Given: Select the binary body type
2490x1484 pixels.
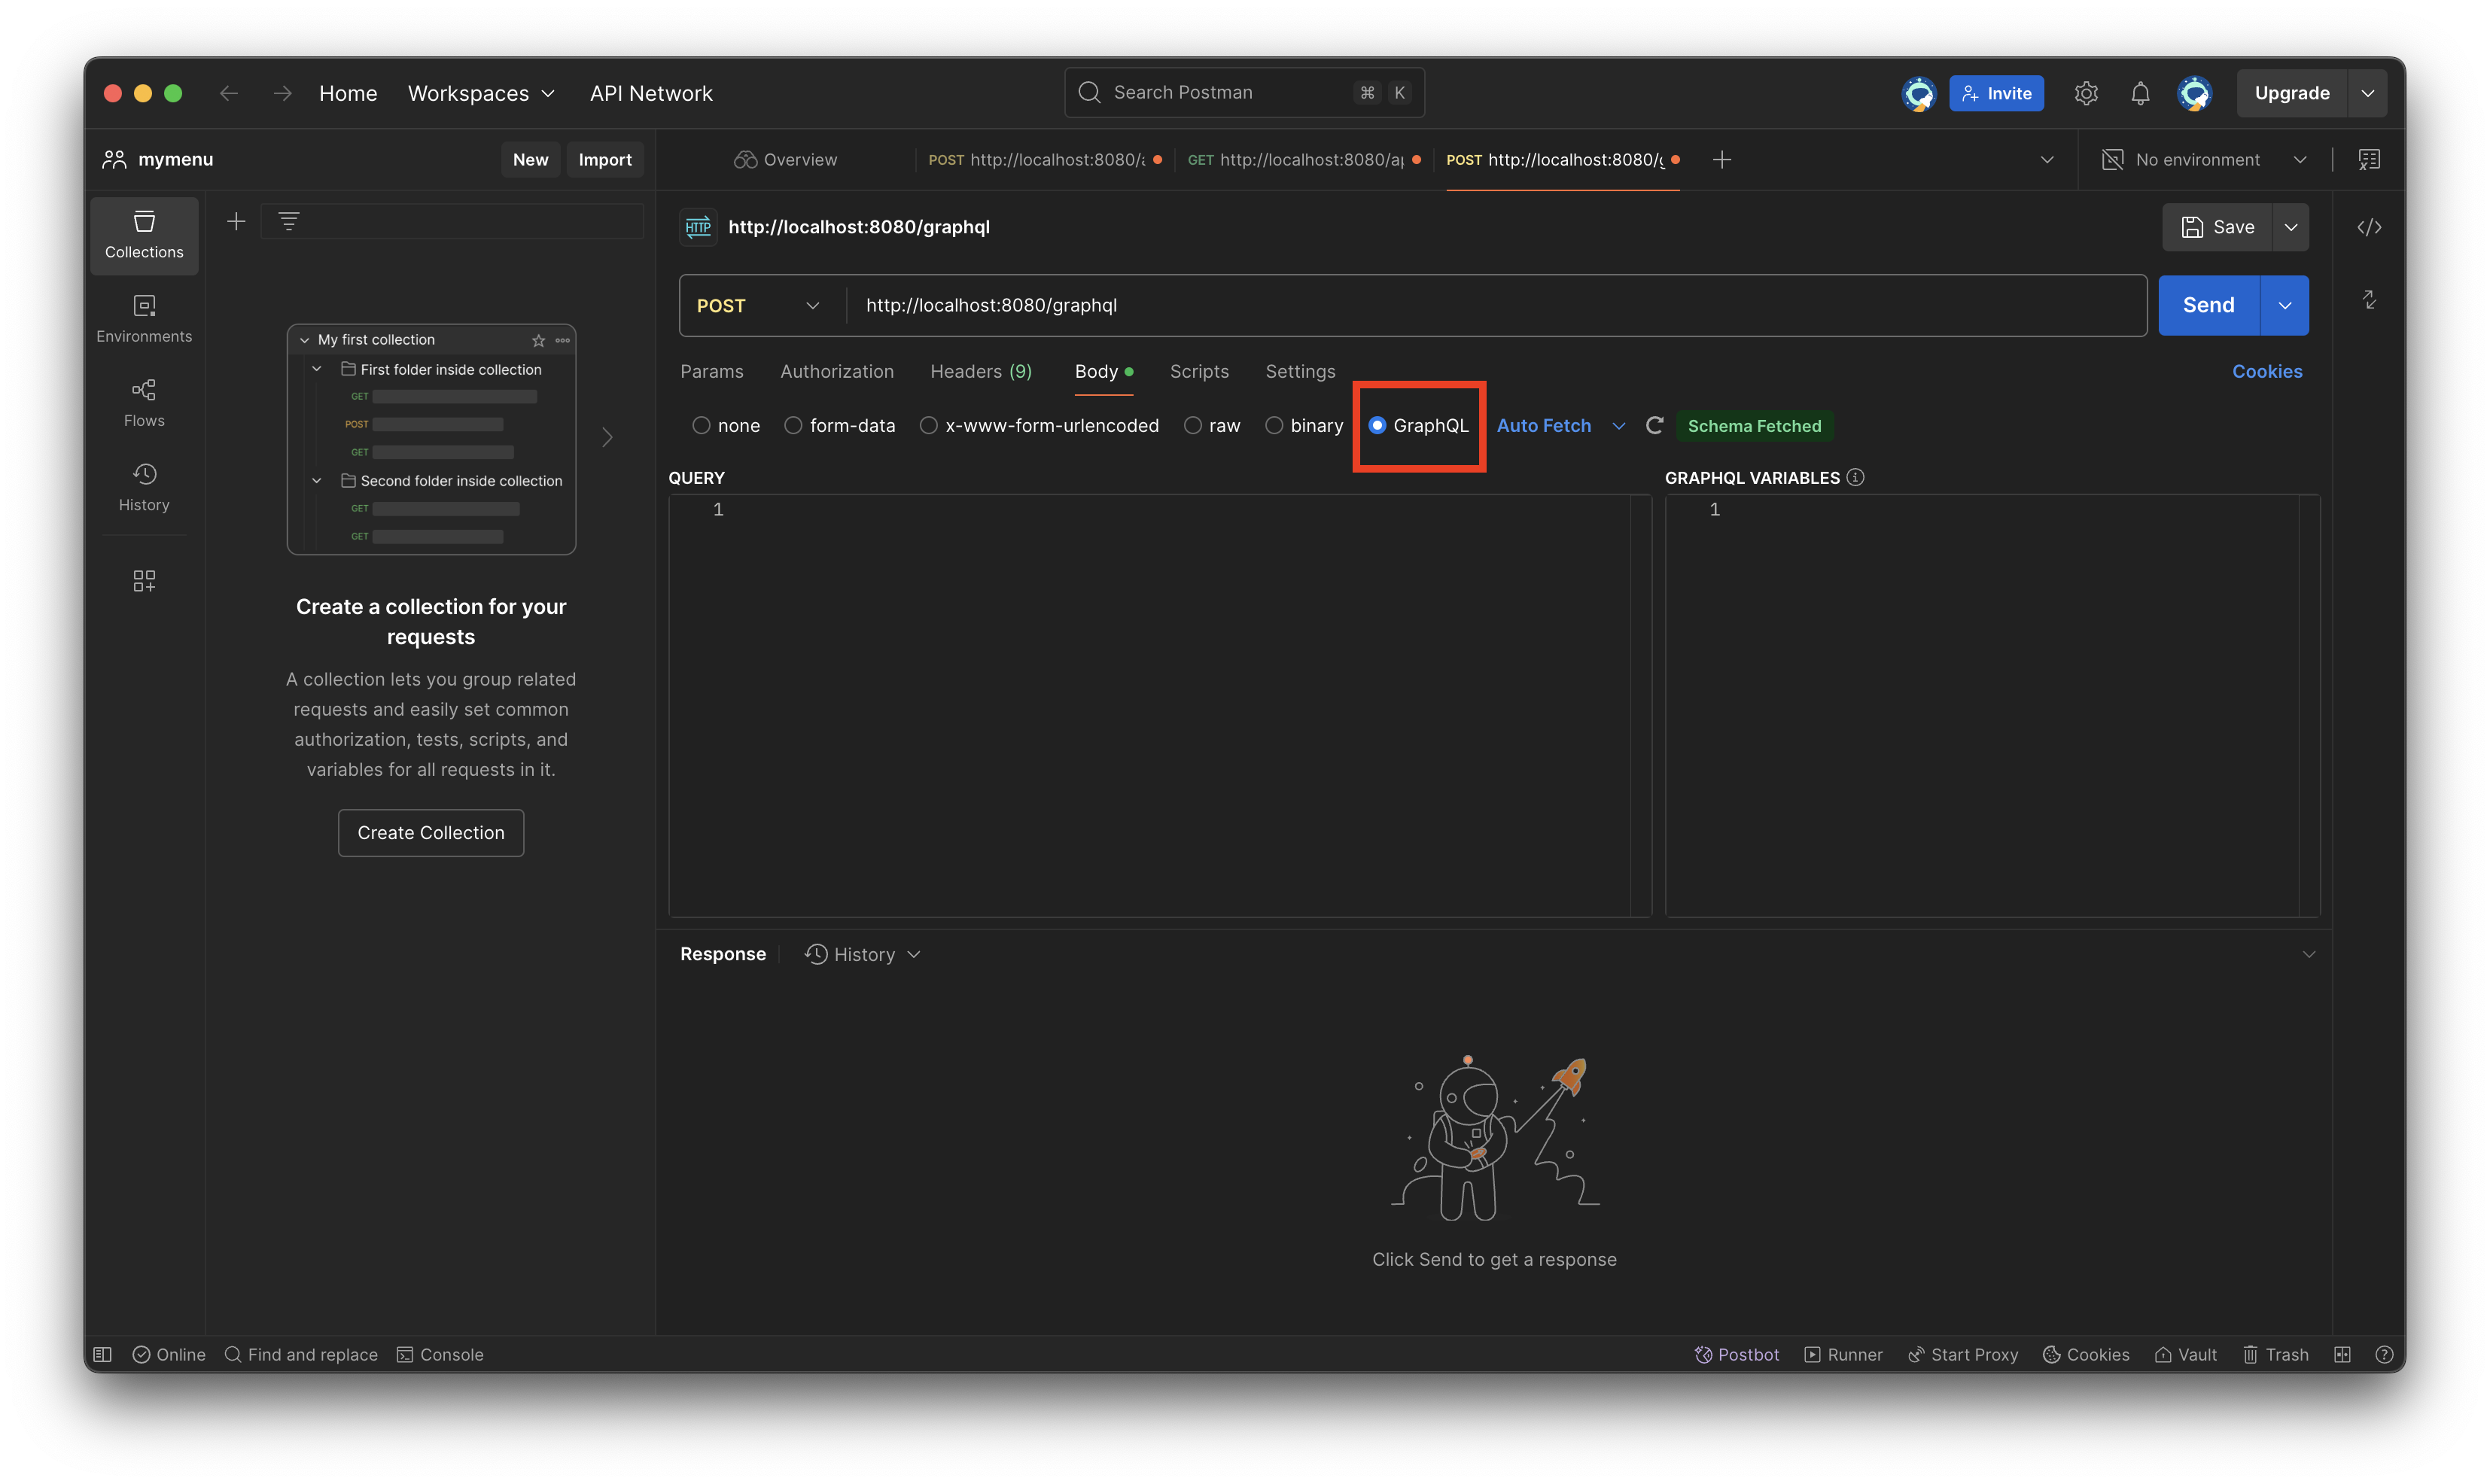Looking at the screenshot, I should 1274,425.
